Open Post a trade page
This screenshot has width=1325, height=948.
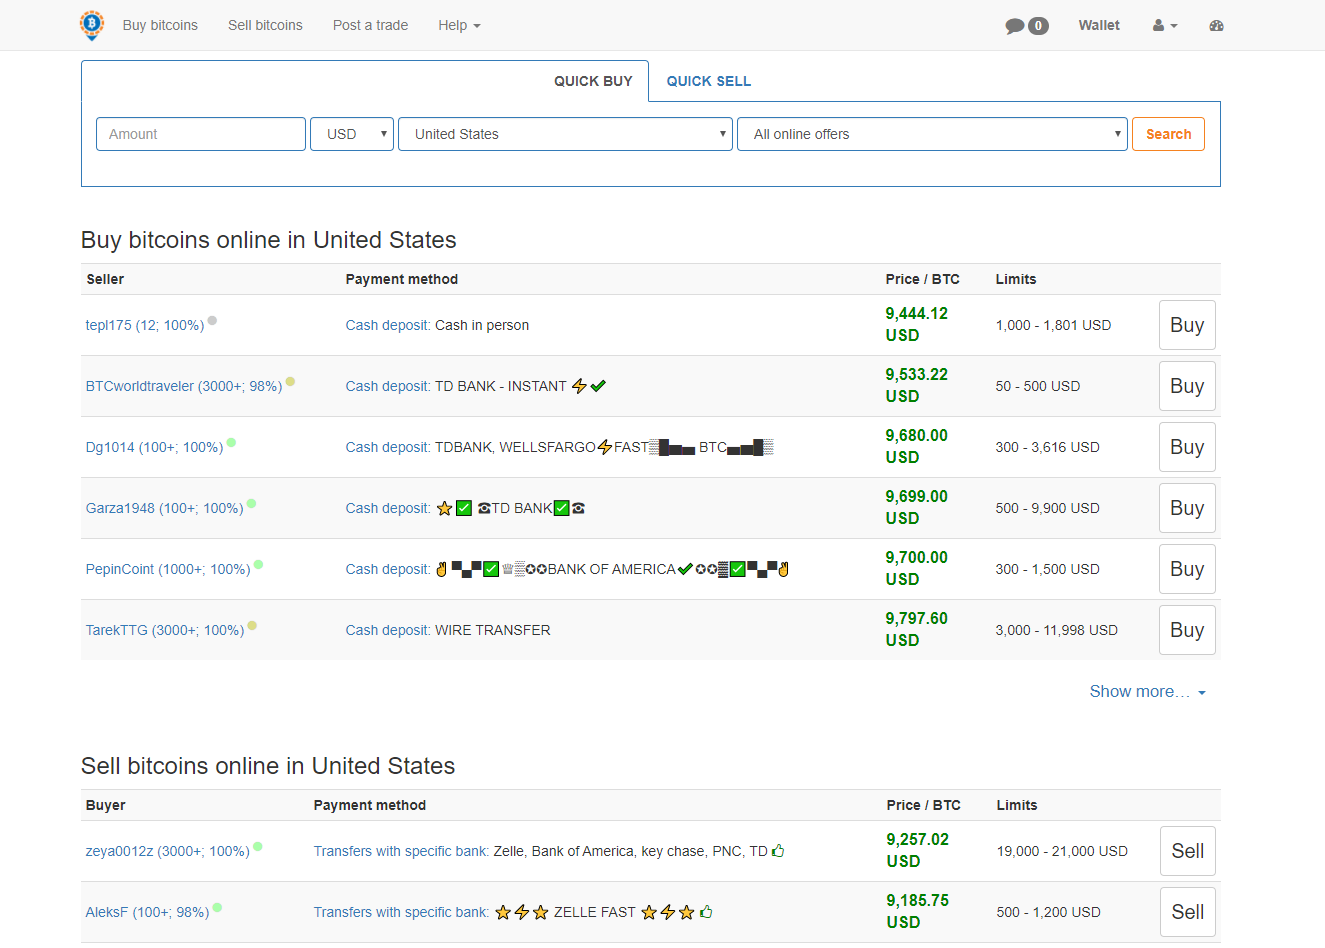[x=370, y=25]
